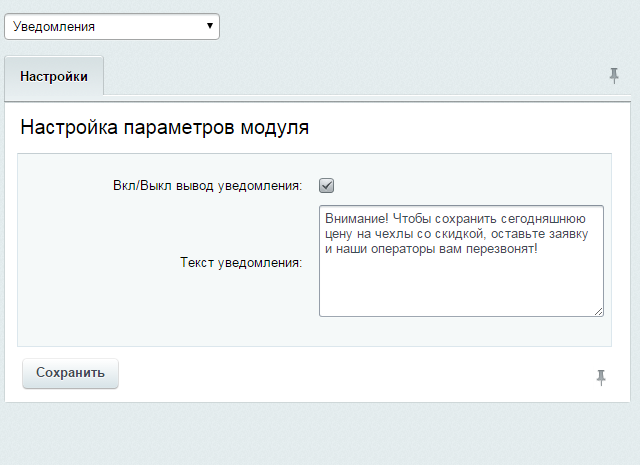Click the pin icon beside the Настройки tab
The width and height of the screenshot is (640, 465).
coord(614,76)
